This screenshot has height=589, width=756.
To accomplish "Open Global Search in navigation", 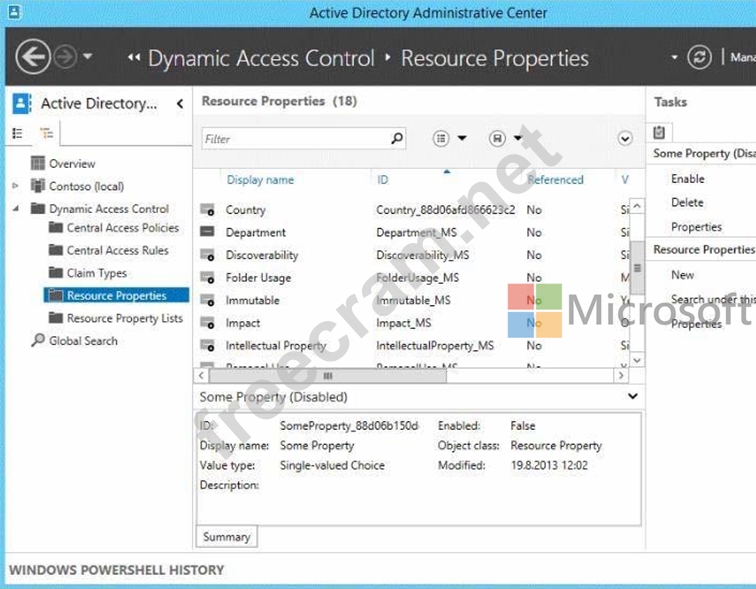I will tap(83, 341).
